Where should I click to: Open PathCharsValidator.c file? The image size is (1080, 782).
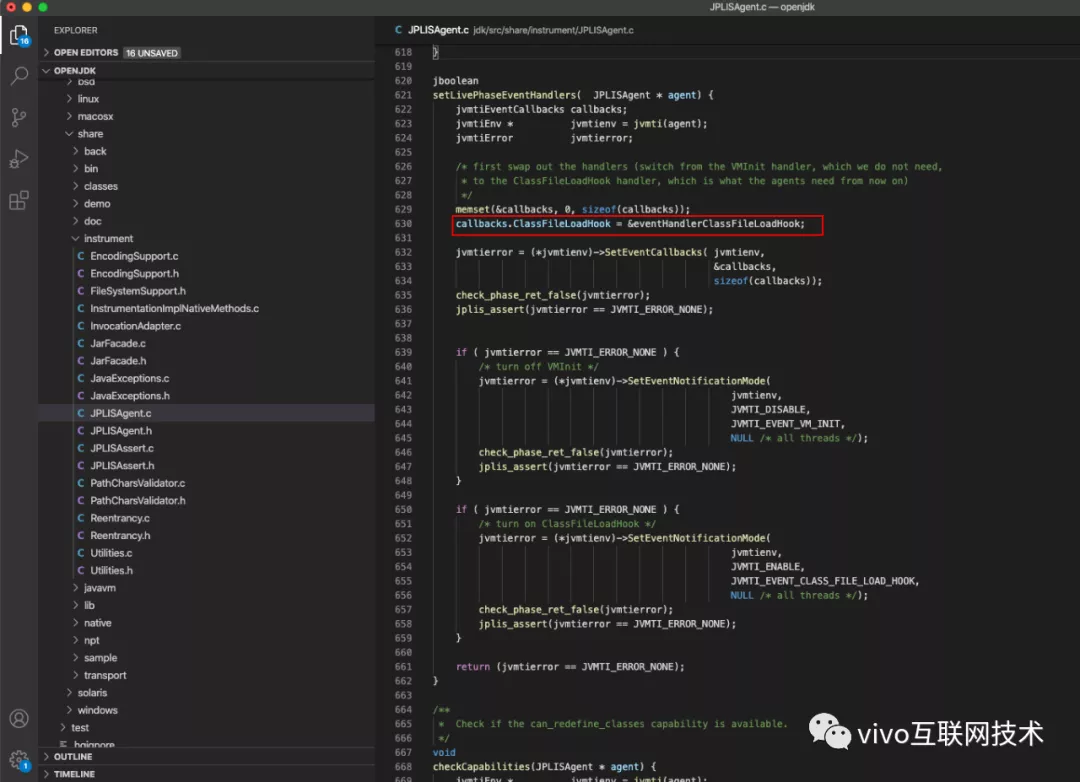tap(138, 483)
